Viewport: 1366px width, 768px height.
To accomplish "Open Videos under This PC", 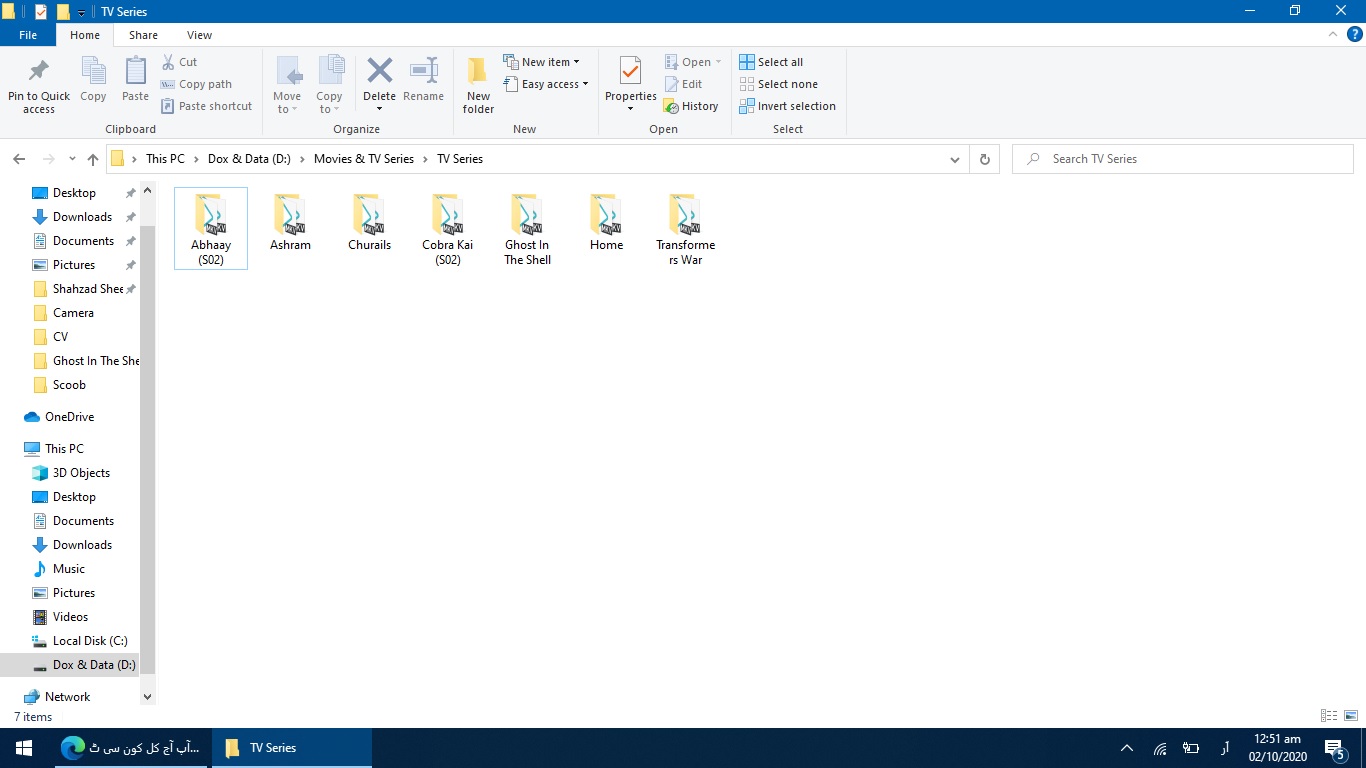I will (x=70, y=617).
